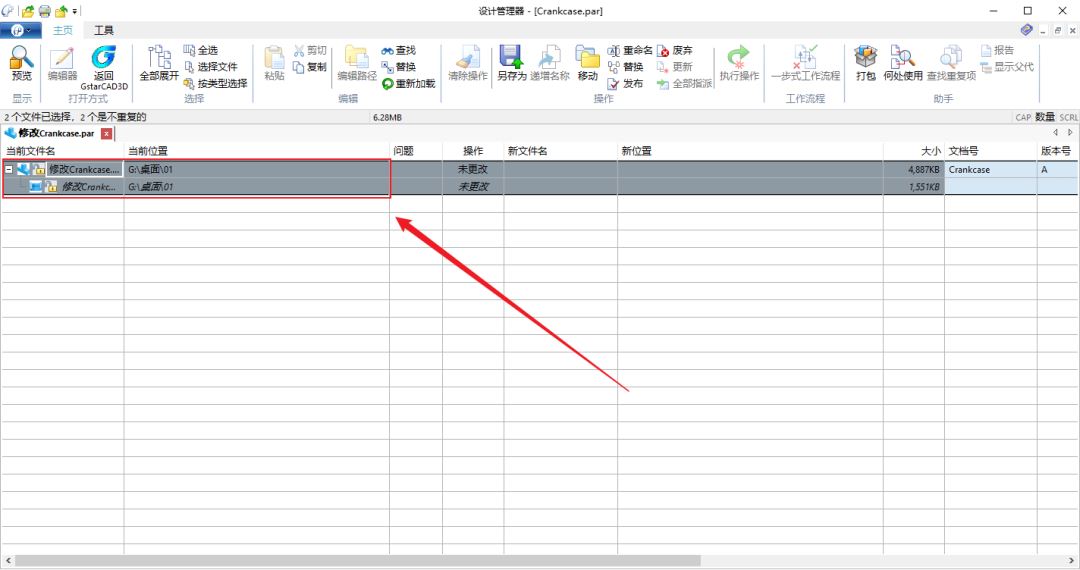Close the 修改Crankcase.par document tab
The width and height of the screenshot is (1080, 570).
pyautogui.click(x=106, y=133)
